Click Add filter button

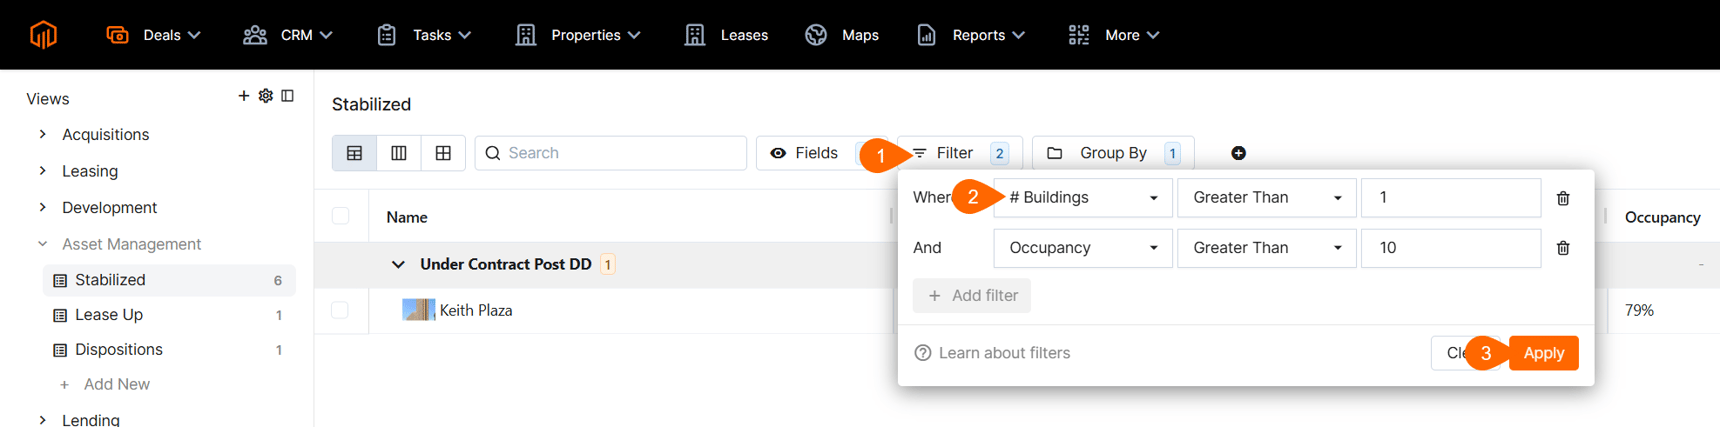(972, 296)
